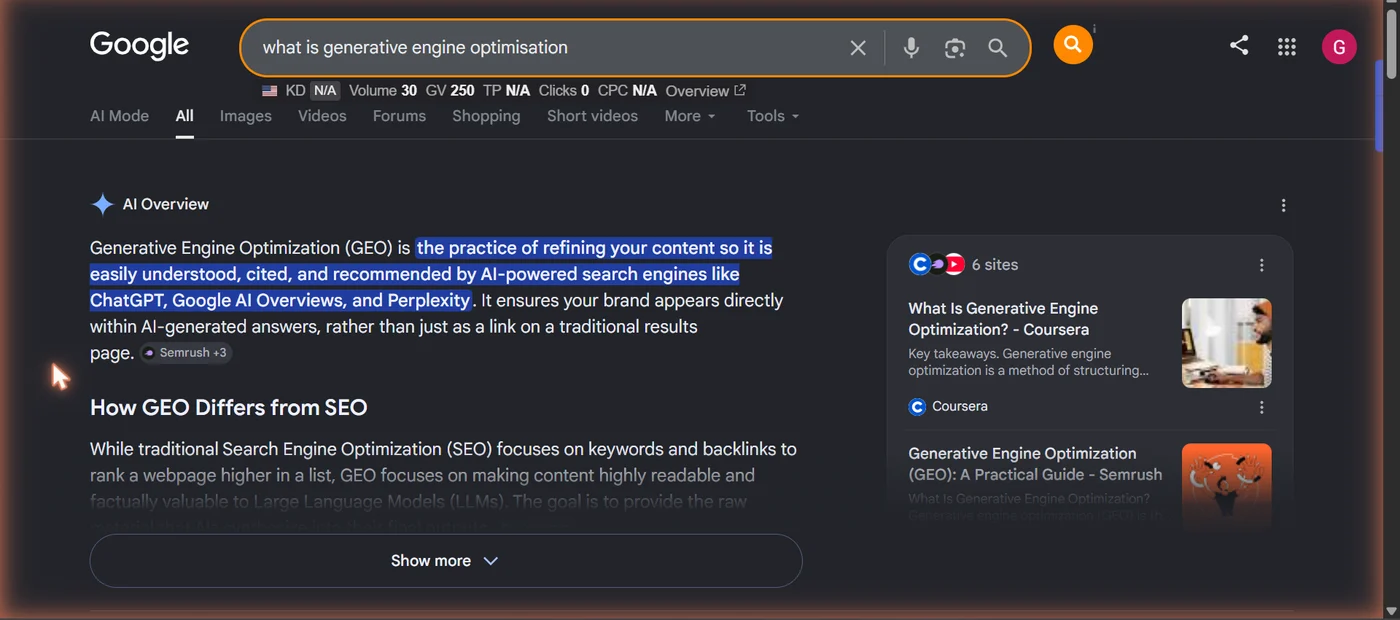Open the Overview external link icon
1400x620 pixels.
[x=740, y=90]
